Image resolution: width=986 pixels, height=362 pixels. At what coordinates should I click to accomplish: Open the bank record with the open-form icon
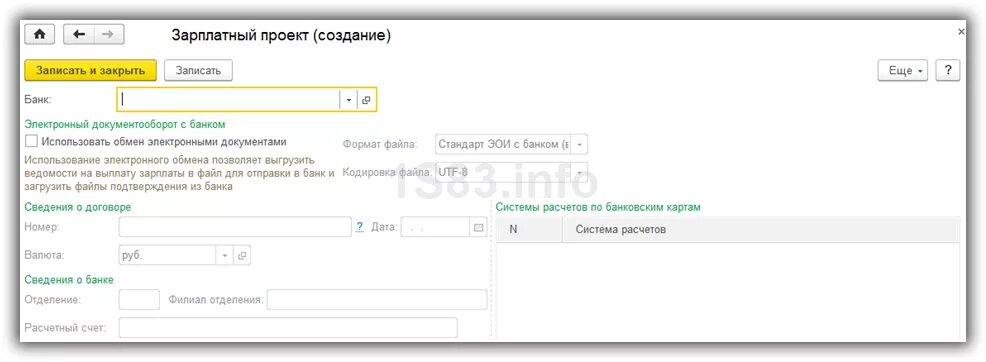[366, 99]
